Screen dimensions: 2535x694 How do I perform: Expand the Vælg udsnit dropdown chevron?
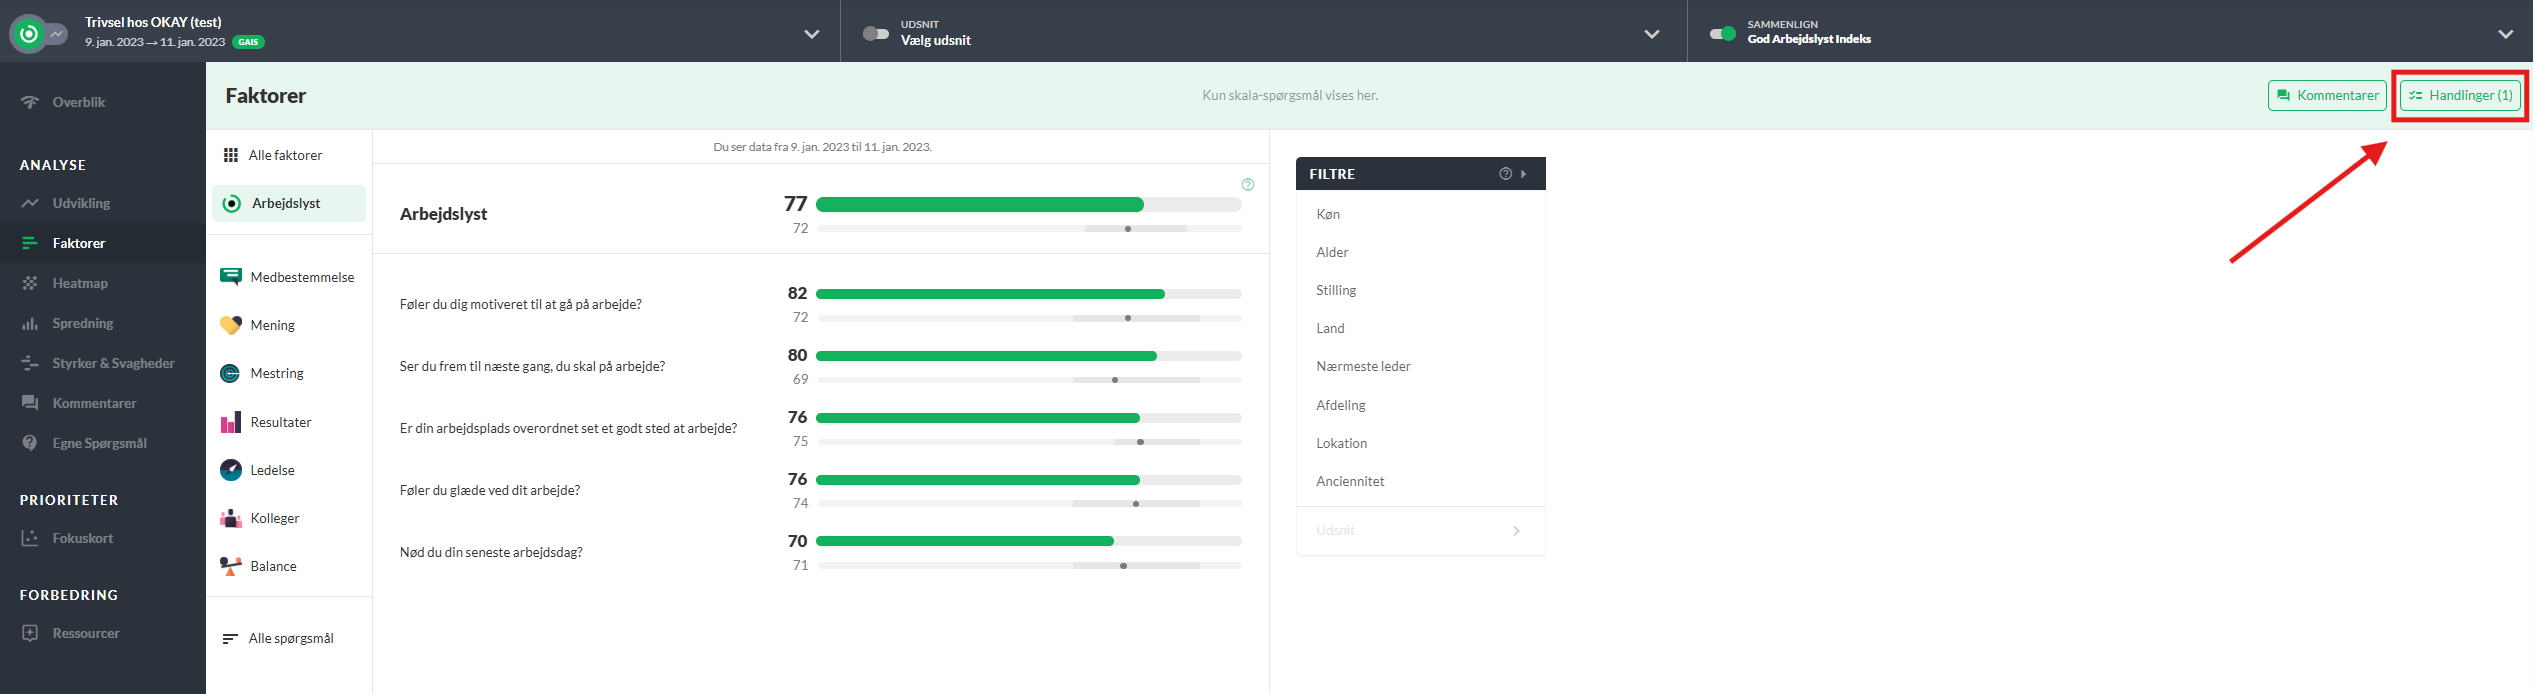tap(1652, 34)
